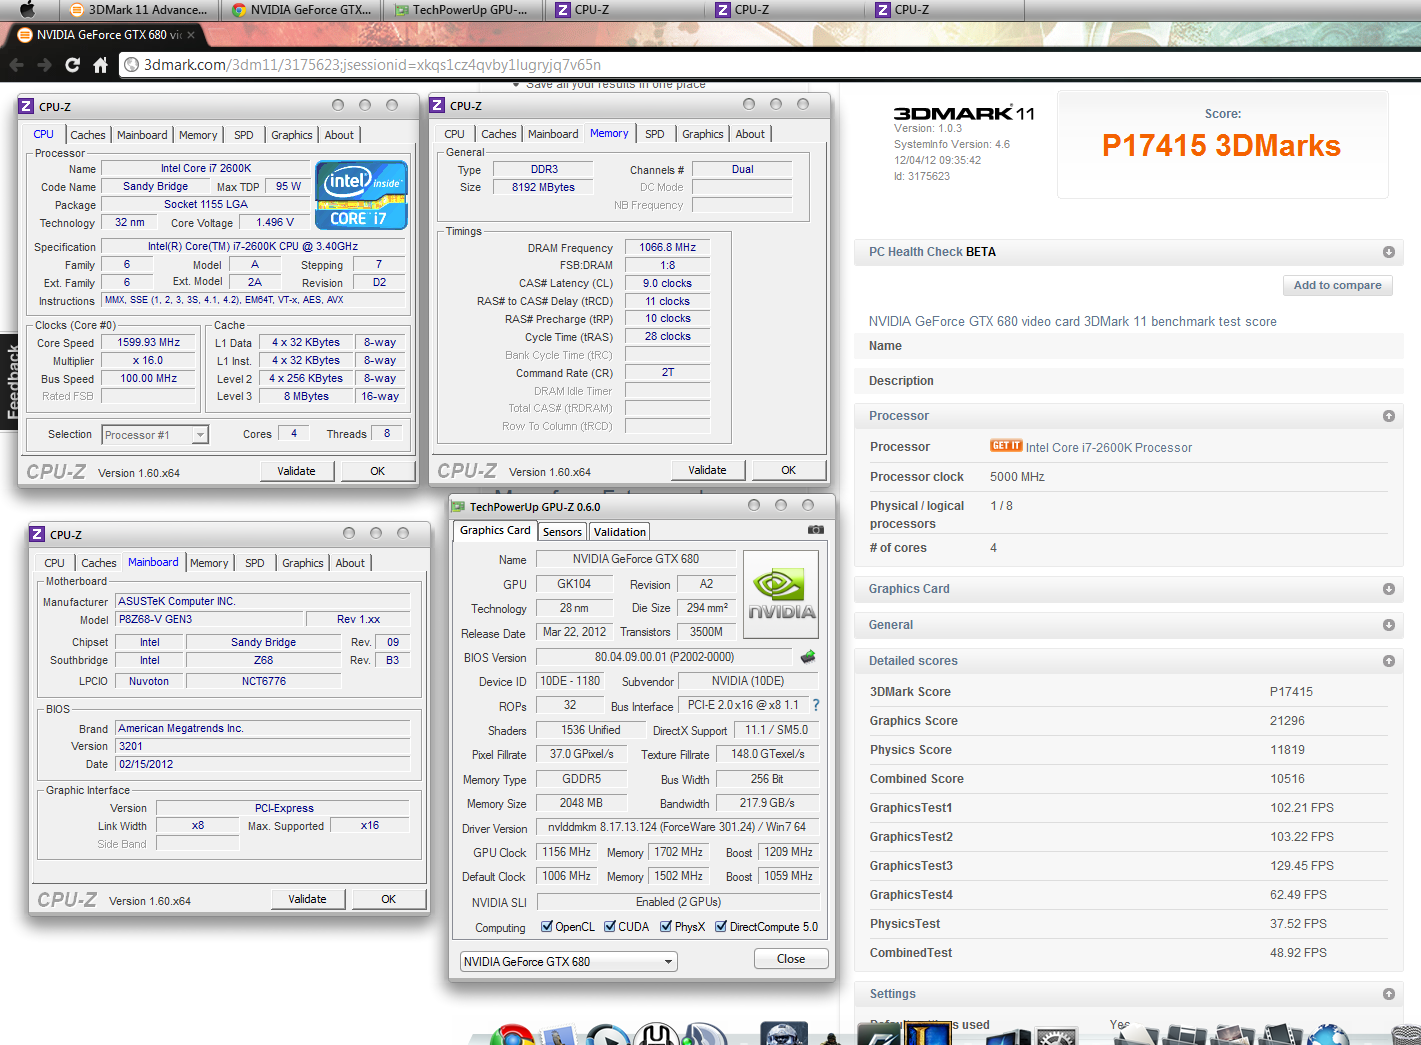The height and width of the screenshot is (1045, 1421).
Task: Open the Apple menu icon
Action: click(27, 10)
